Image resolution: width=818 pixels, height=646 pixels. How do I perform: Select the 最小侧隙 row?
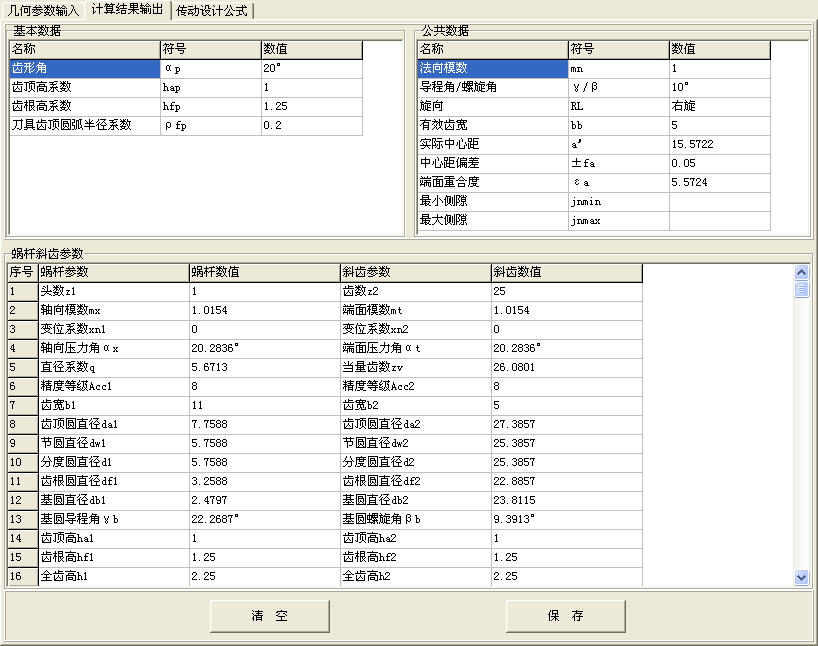(x=594, y=201)
